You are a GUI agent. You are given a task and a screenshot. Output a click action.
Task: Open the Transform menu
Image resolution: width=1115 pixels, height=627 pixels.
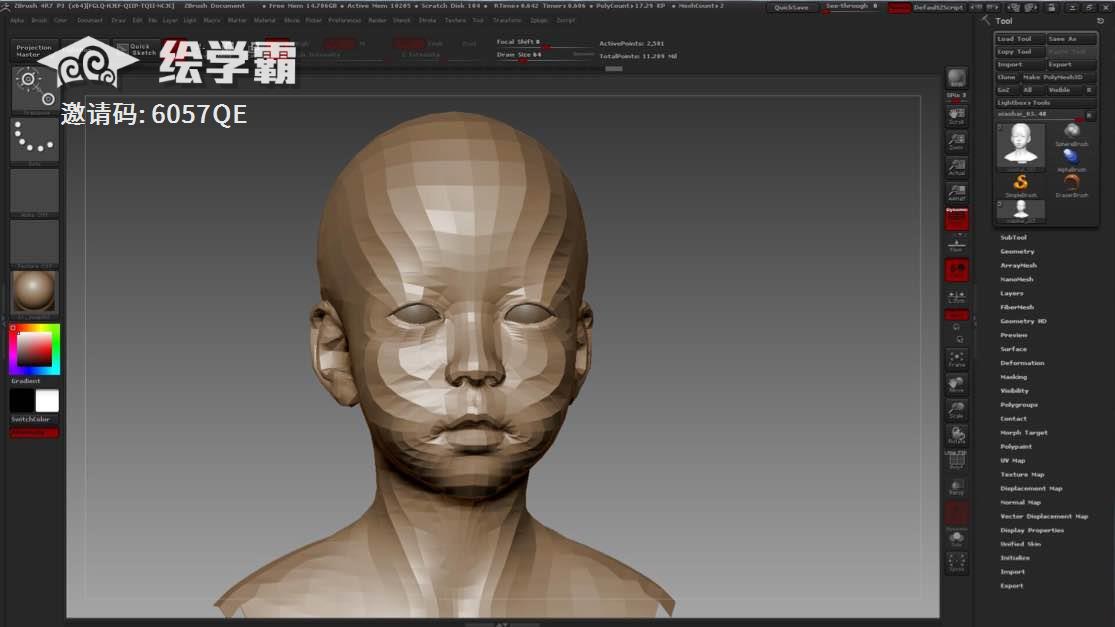click(507, 21)
